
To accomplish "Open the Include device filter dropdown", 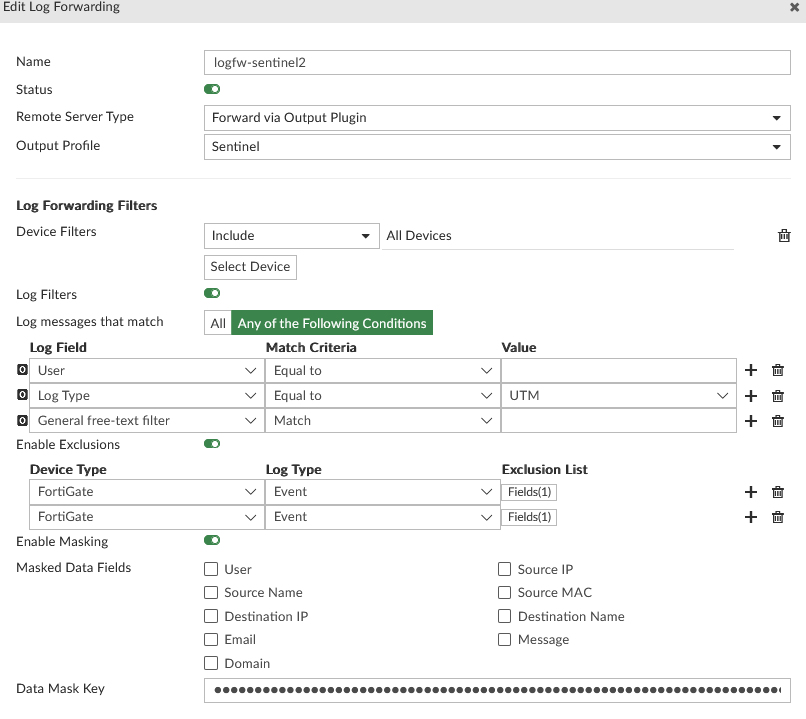I will click(x=291, y=236).
